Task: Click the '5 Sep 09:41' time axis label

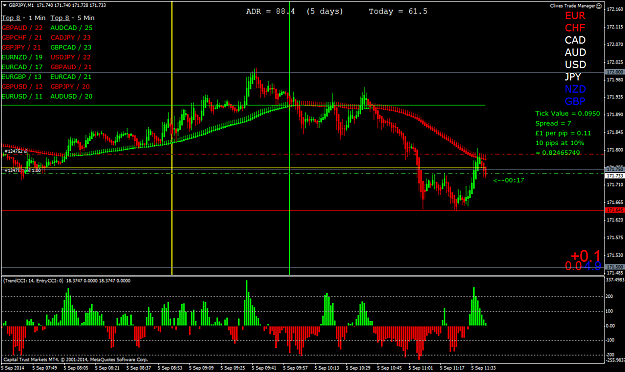Action: point(264,368)
